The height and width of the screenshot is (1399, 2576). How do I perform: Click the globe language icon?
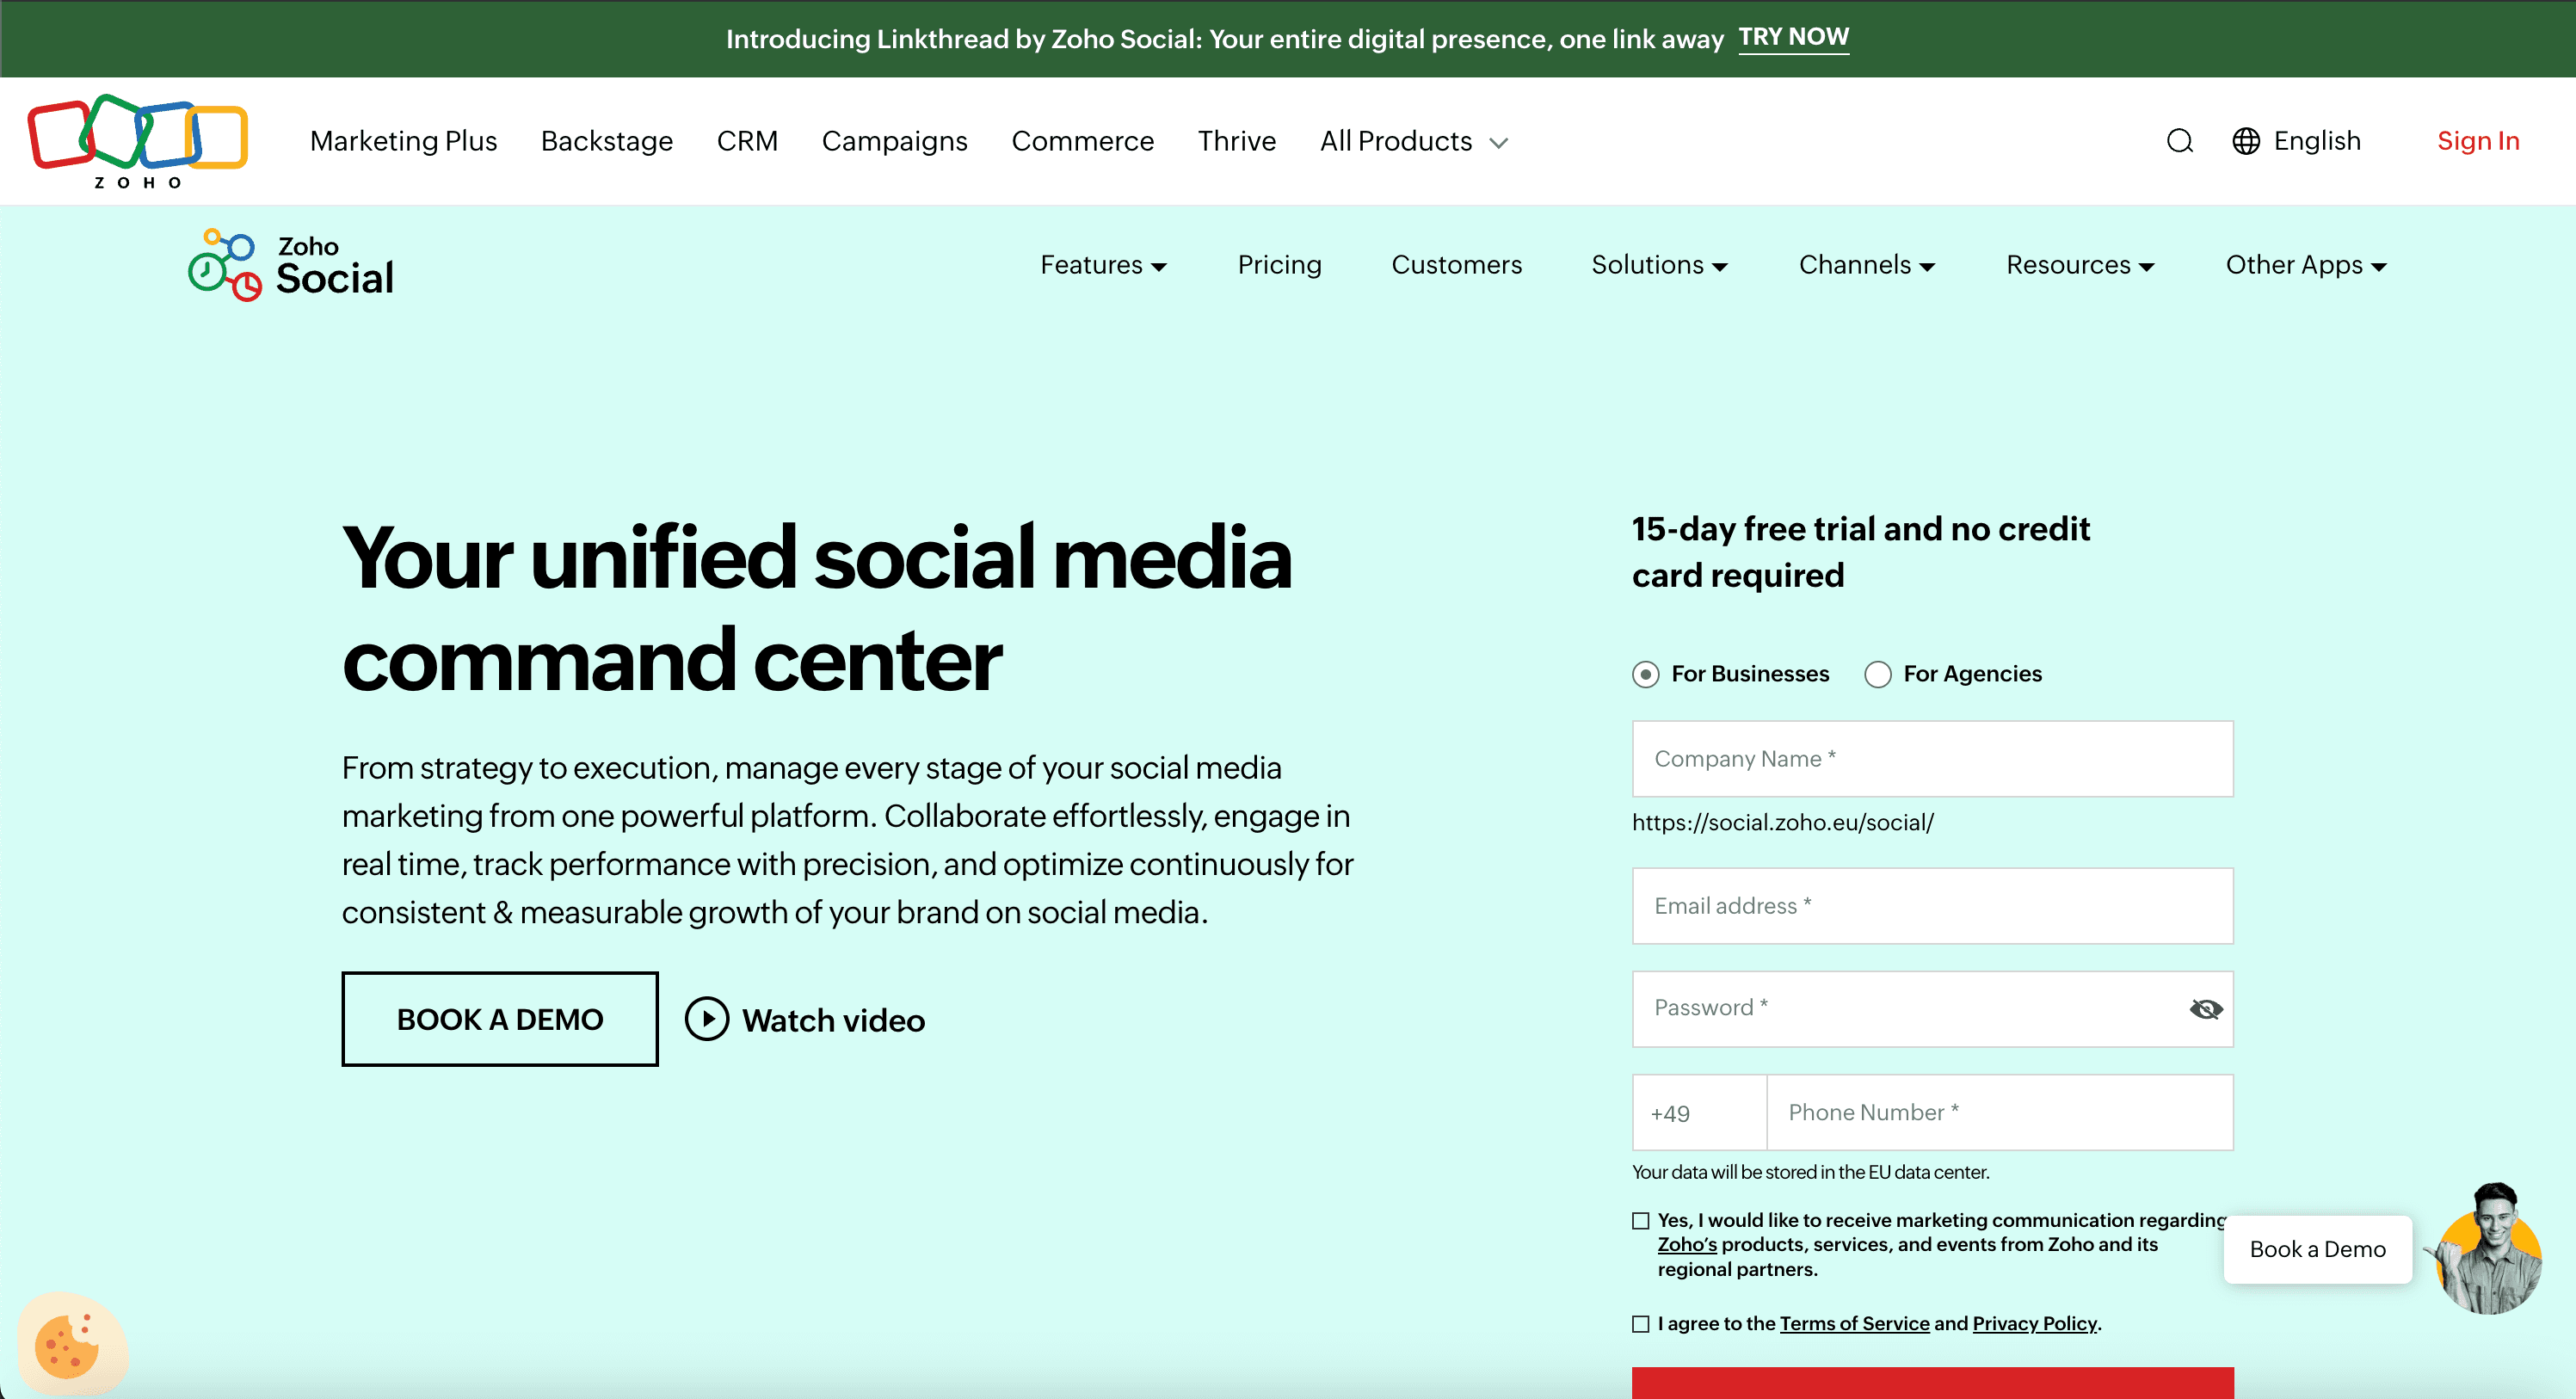pyautogui.click(x=2246, y=141)
